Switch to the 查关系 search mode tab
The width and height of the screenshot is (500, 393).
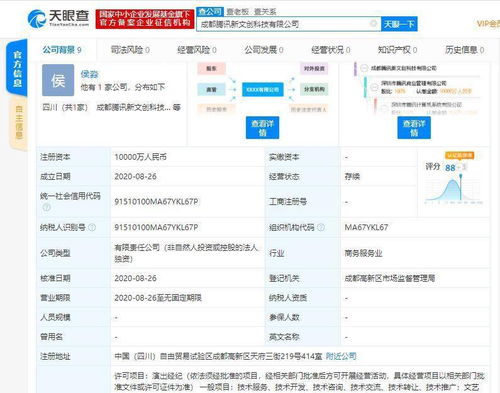click(265, 12)
